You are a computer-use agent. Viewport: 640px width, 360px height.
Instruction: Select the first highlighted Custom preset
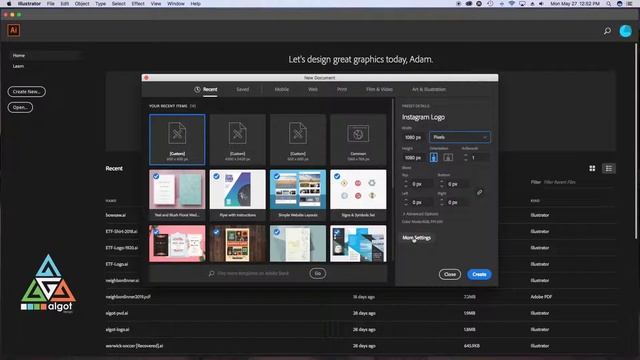tap(177, 140)
